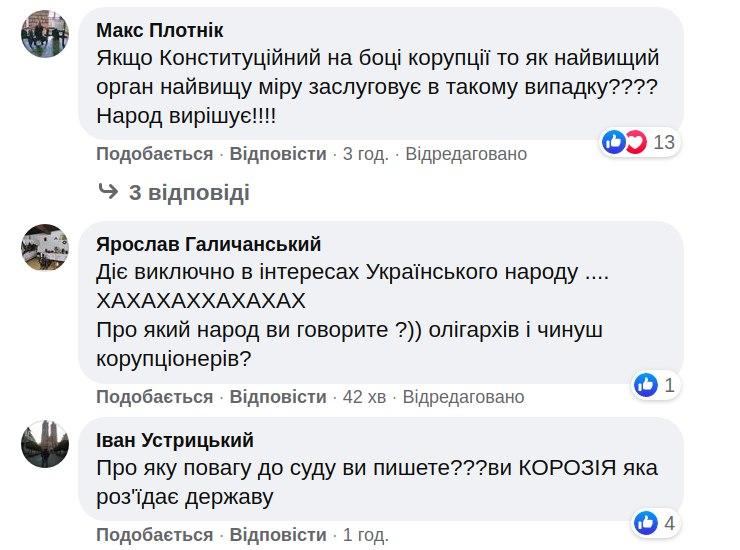This screenshot has width=740, height=550.
Task: Click reaction icons on Макс Плотнік's comment
Action: [625, 143]
